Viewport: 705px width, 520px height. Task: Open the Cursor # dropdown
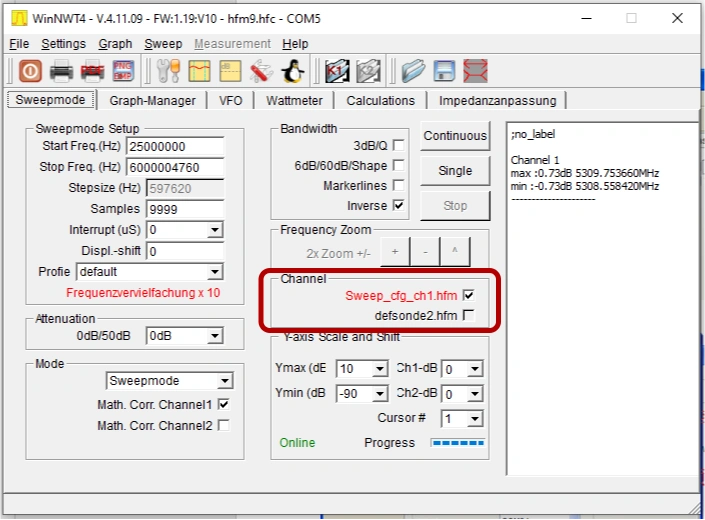coord(475,419)
